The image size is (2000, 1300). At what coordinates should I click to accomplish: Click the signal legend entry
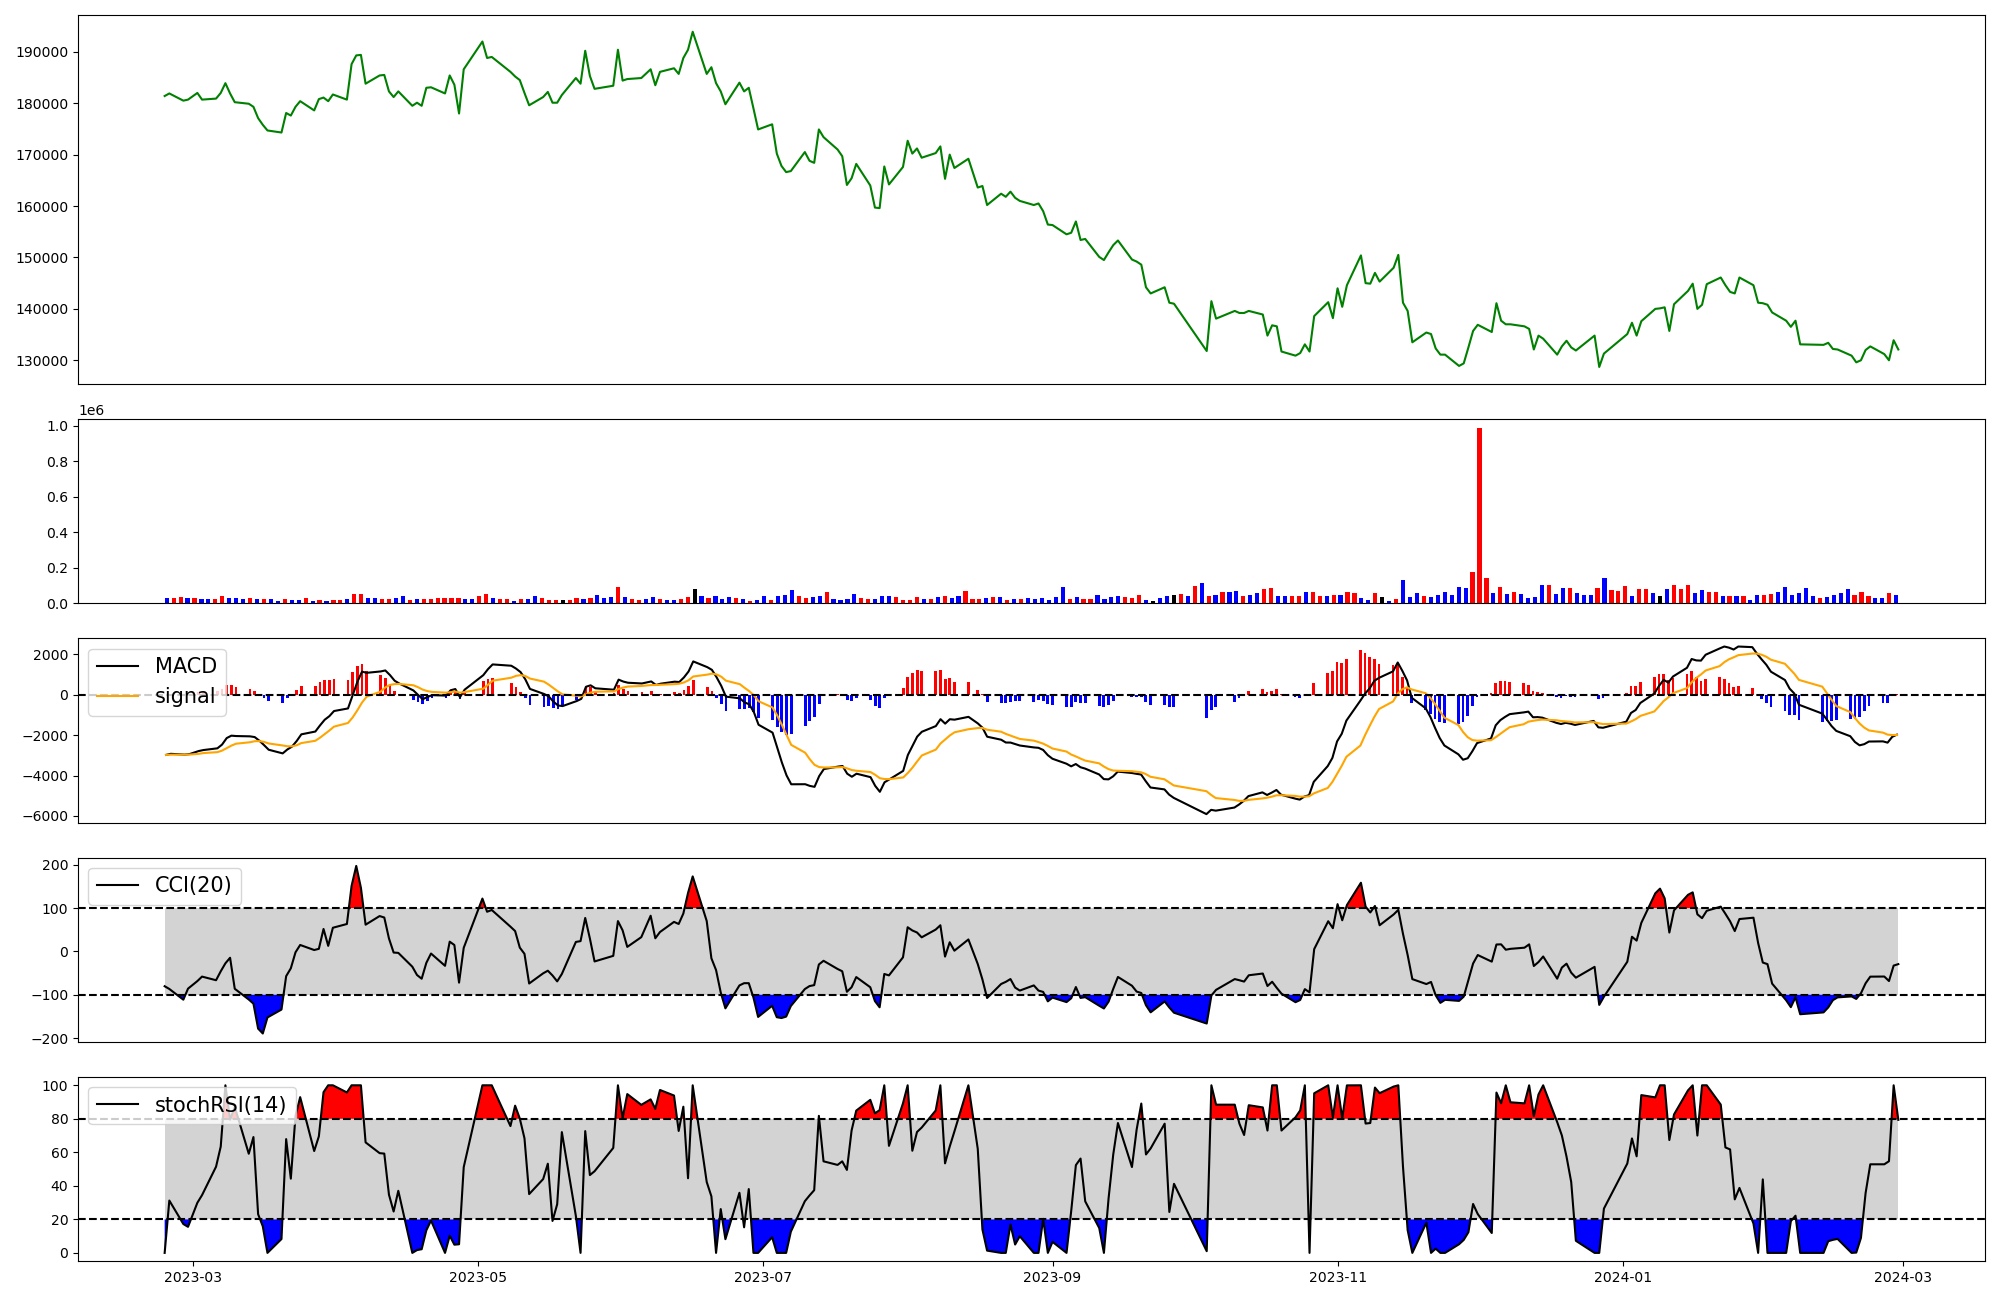tap(185, 696)
